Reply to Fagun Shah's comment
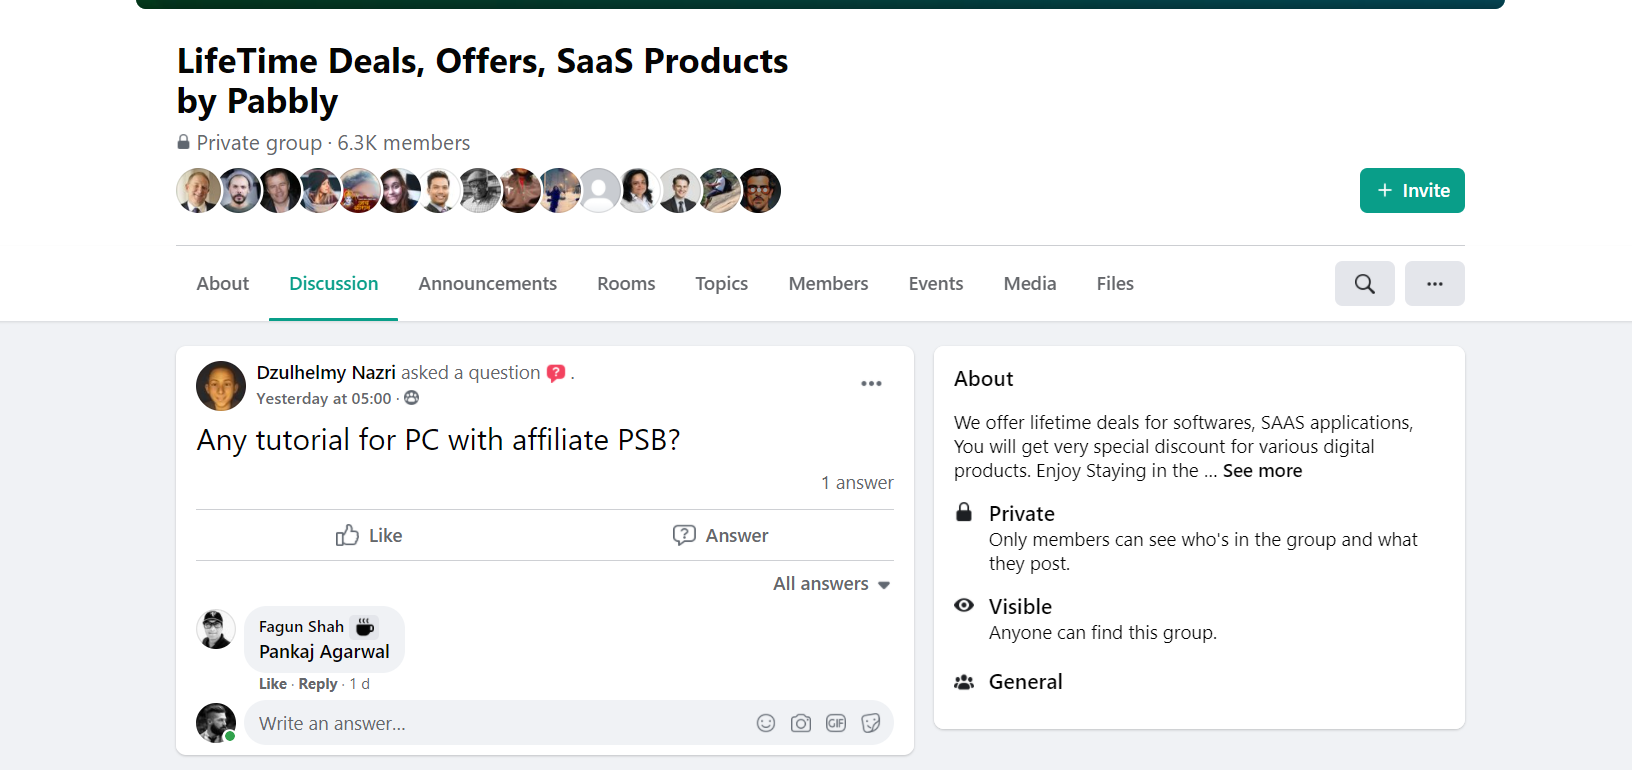 [318, 684]
